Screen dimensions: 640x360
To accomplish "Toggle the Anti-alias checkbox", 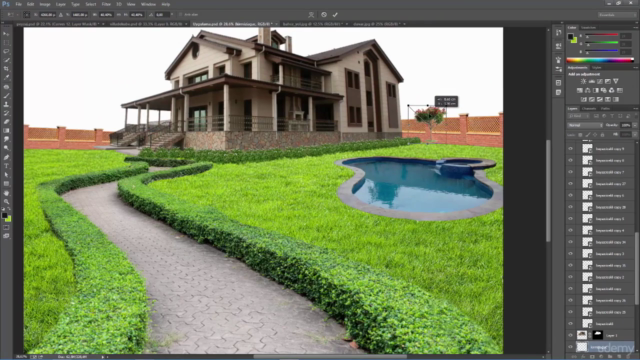I will pyautogui.click(x=181, y=15).
